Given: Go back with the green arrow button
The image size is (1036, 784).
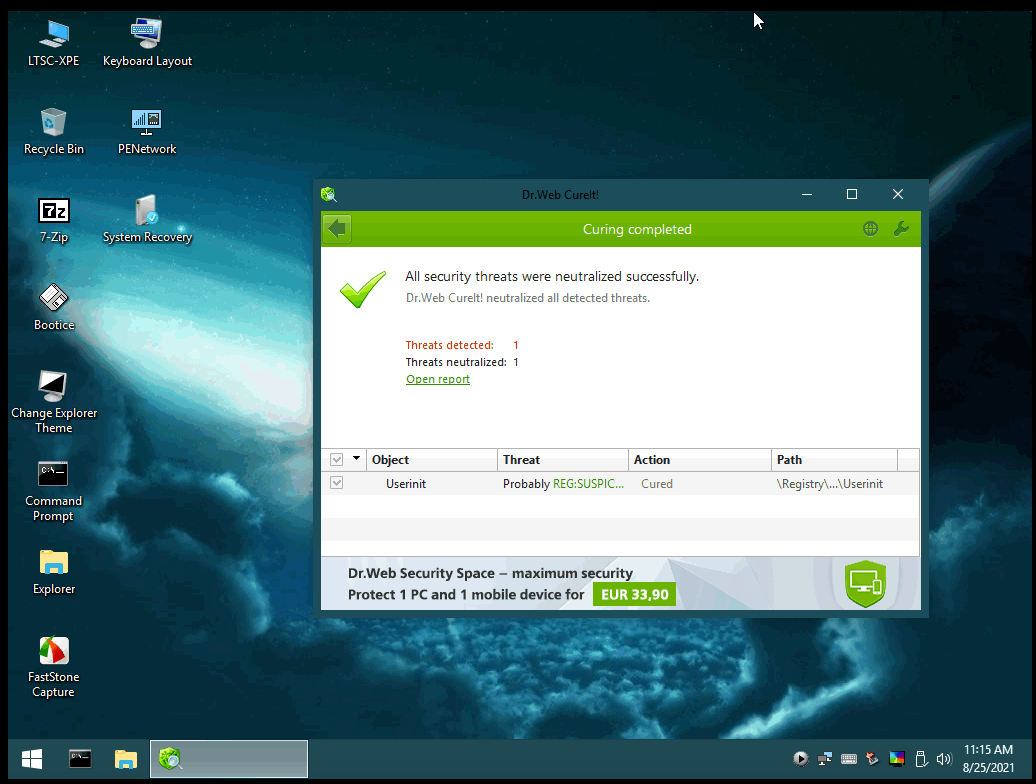Looking at the screenshot, I should pyautogui.click(x=337, y=229).
